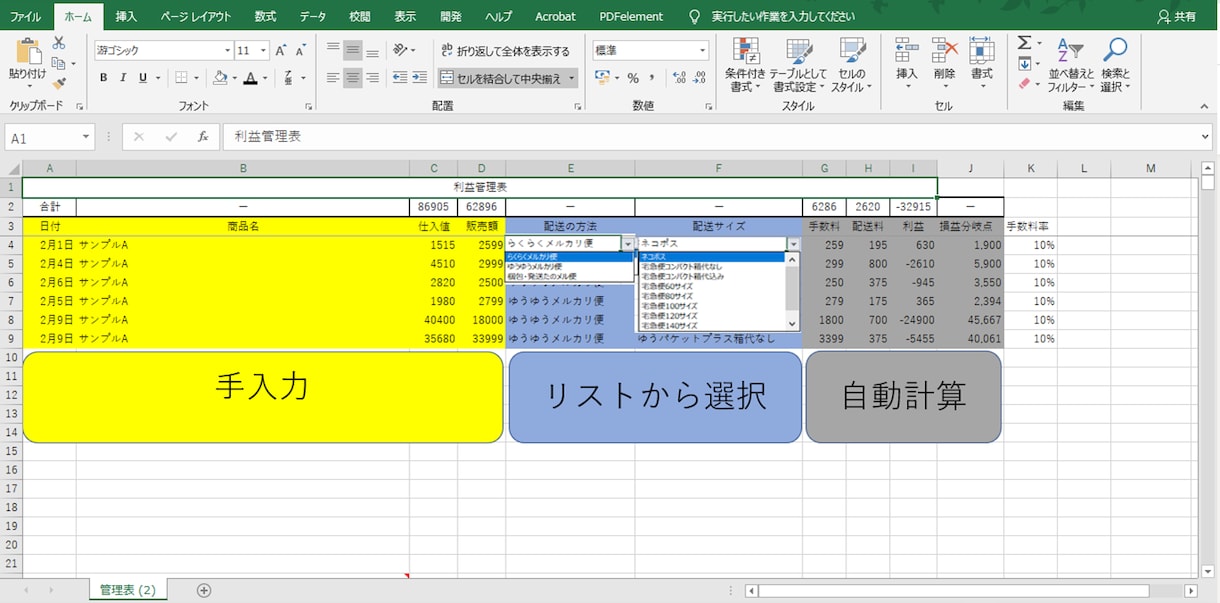Click dropdown arrow of cell ネコポス

tap(794, 244)
